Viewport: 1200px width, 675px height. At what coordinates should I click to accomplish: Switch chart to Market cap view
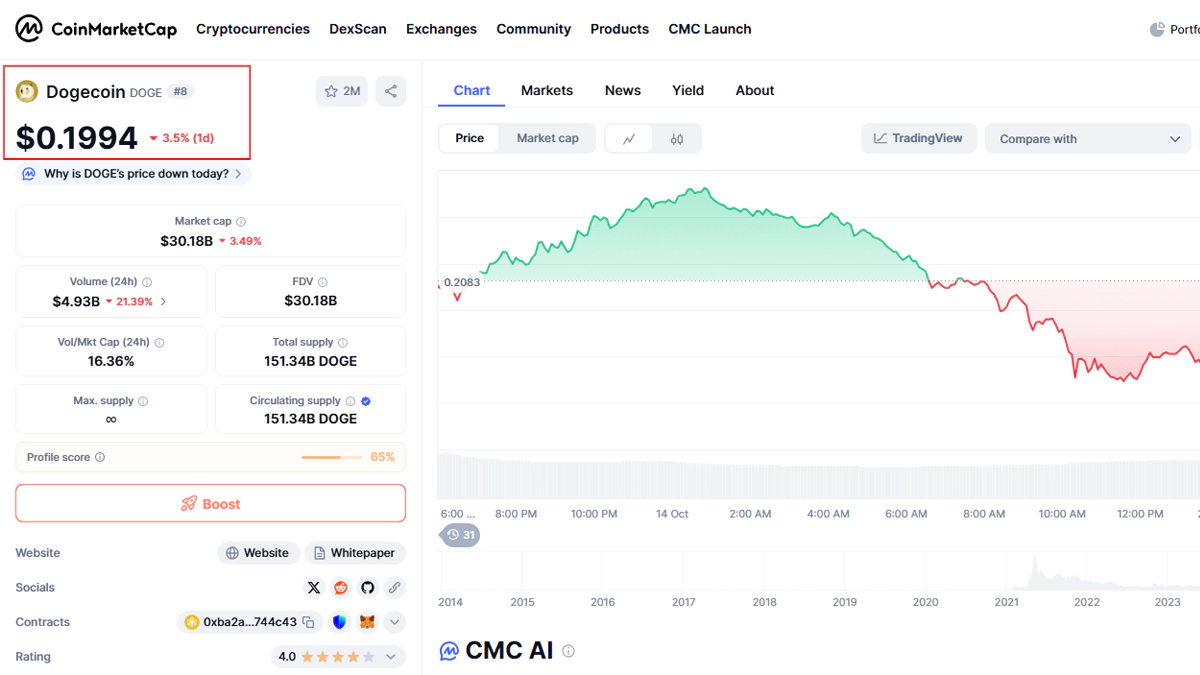point(547,138)
